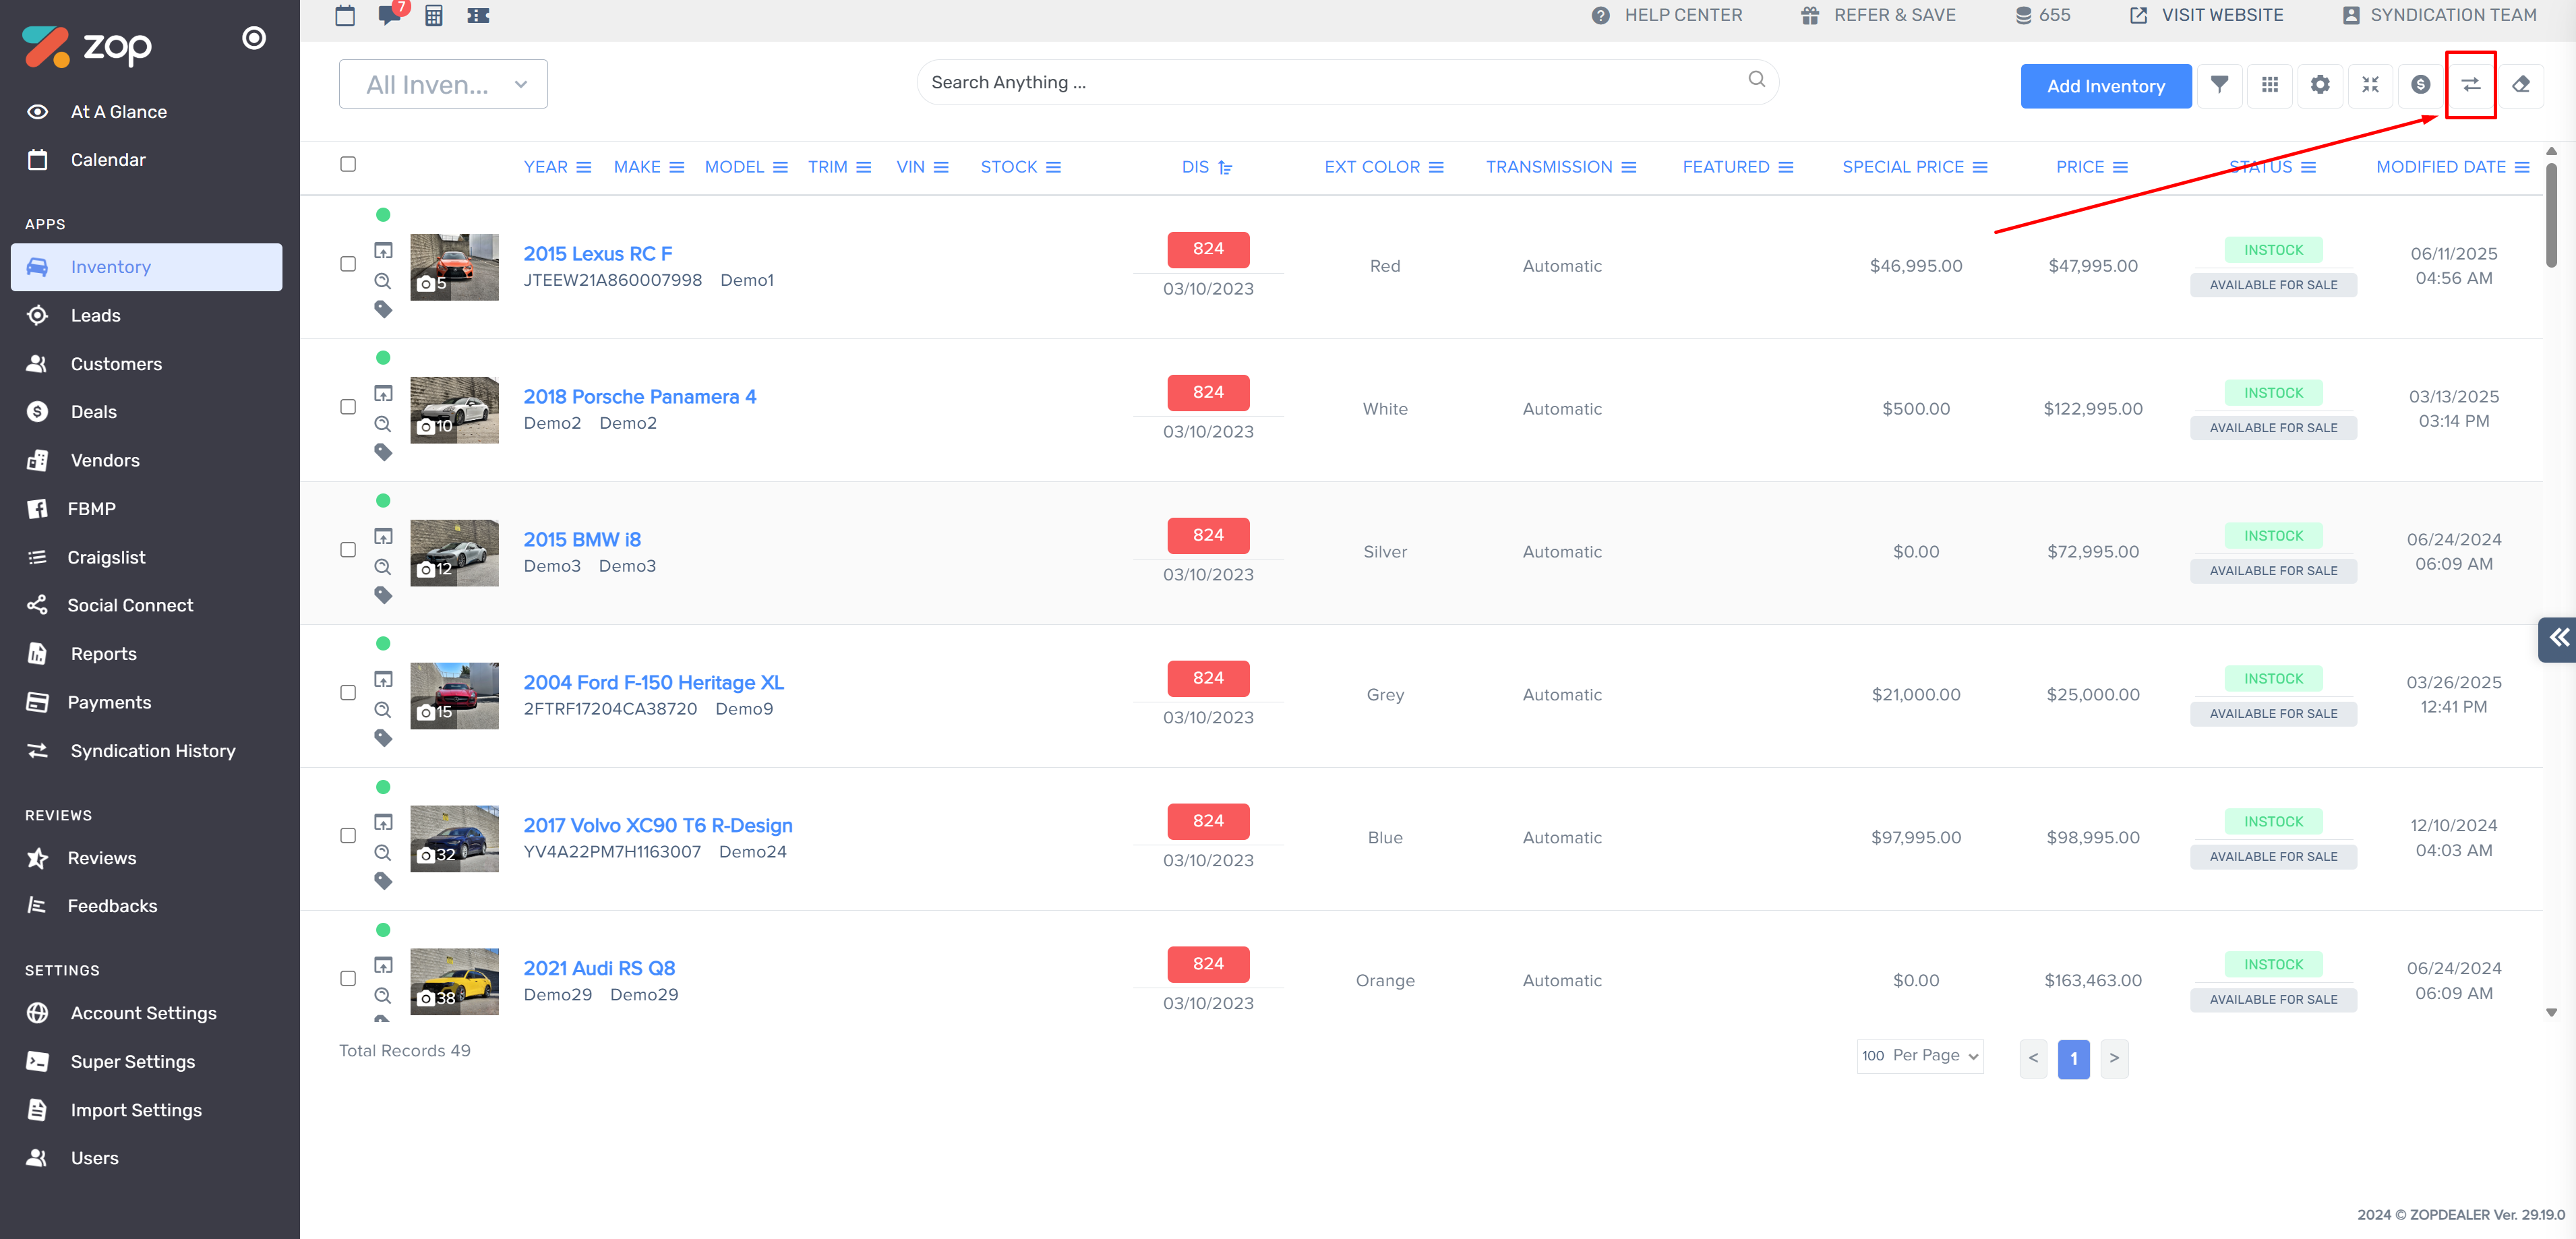This screenshot has width=2576, height=1239.
Task: Open the 2018 Porsche Panamera 4 link
Action: tap(639, 396)
